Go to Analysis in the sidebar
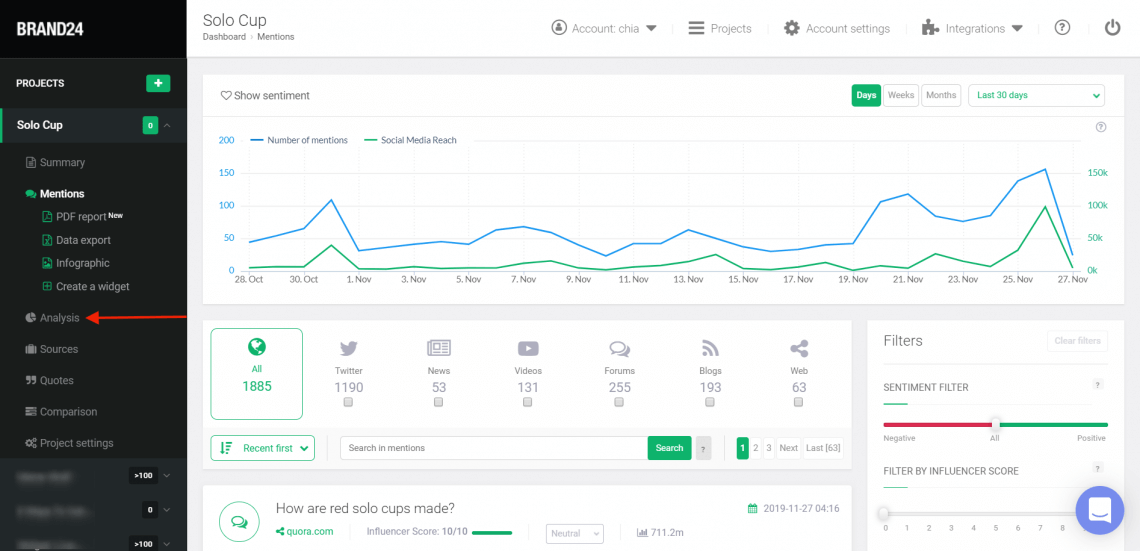The image size is (1140, 551). [x=52, y=318]
